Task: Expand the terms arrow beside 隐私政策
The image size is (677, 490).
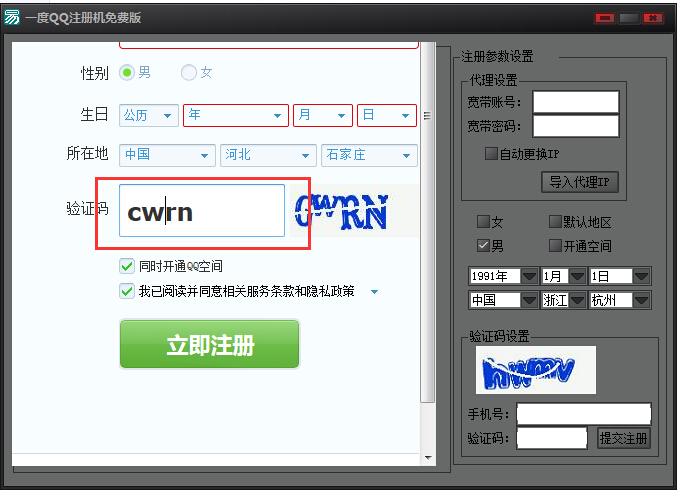Action: point(374,292)
